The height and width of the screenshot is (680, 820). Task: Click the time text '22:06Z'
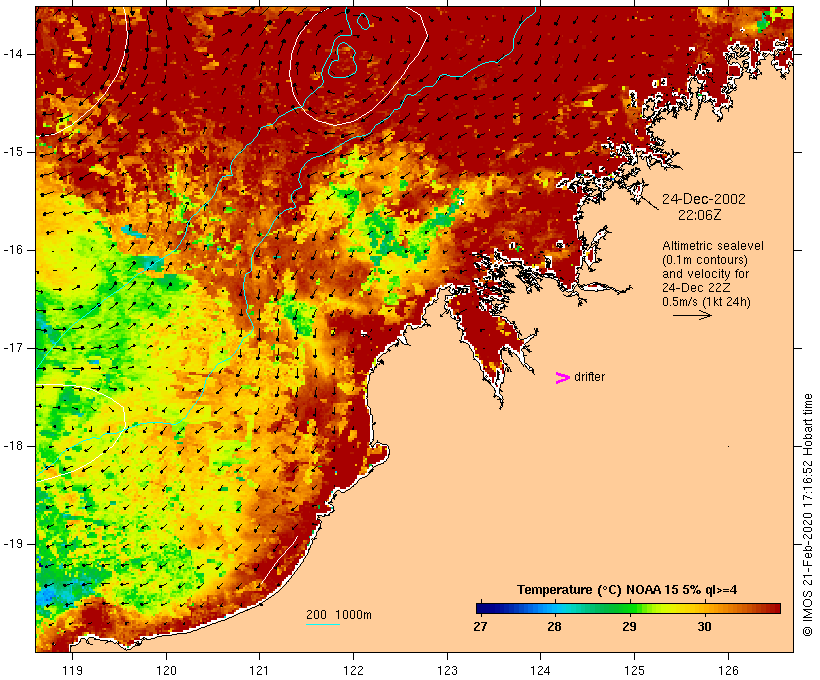pyautogui.click(x=700, y=215)
